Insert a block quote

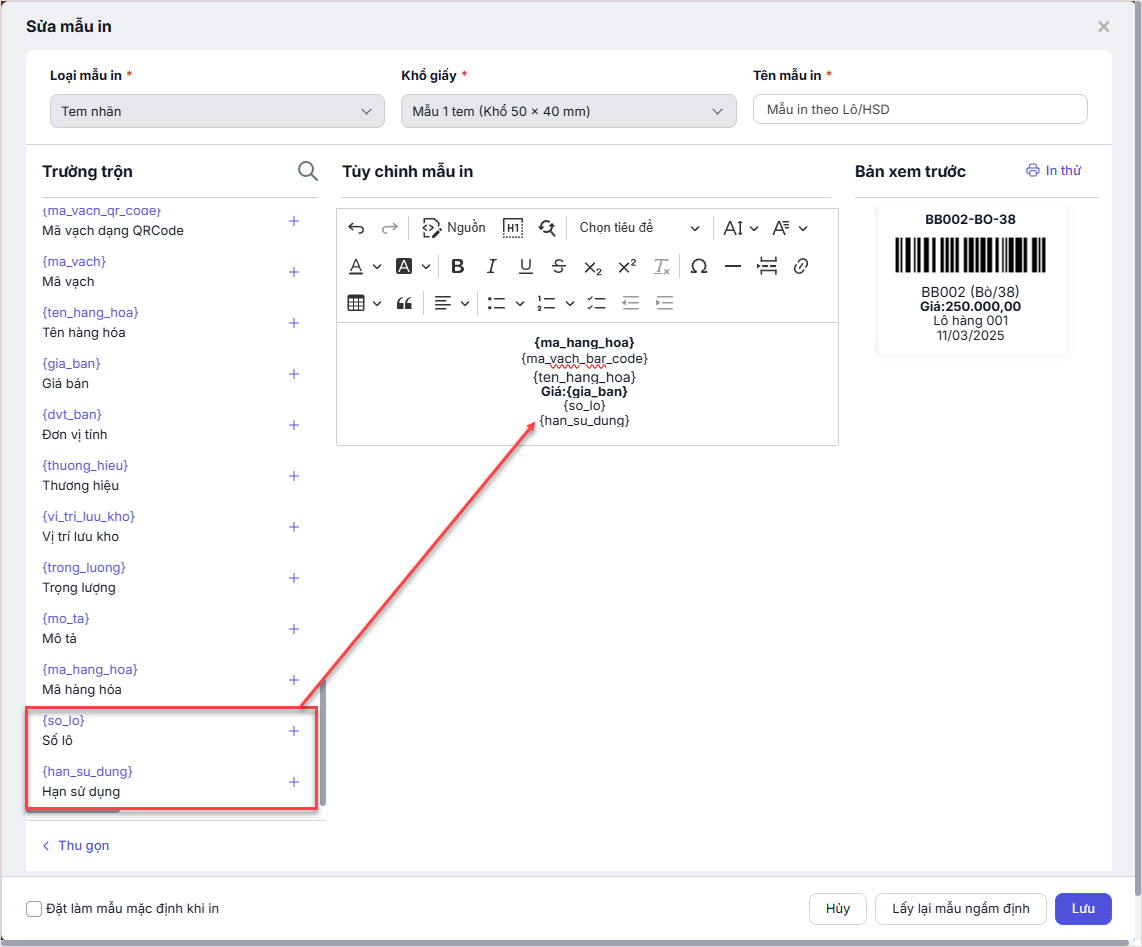404,303
